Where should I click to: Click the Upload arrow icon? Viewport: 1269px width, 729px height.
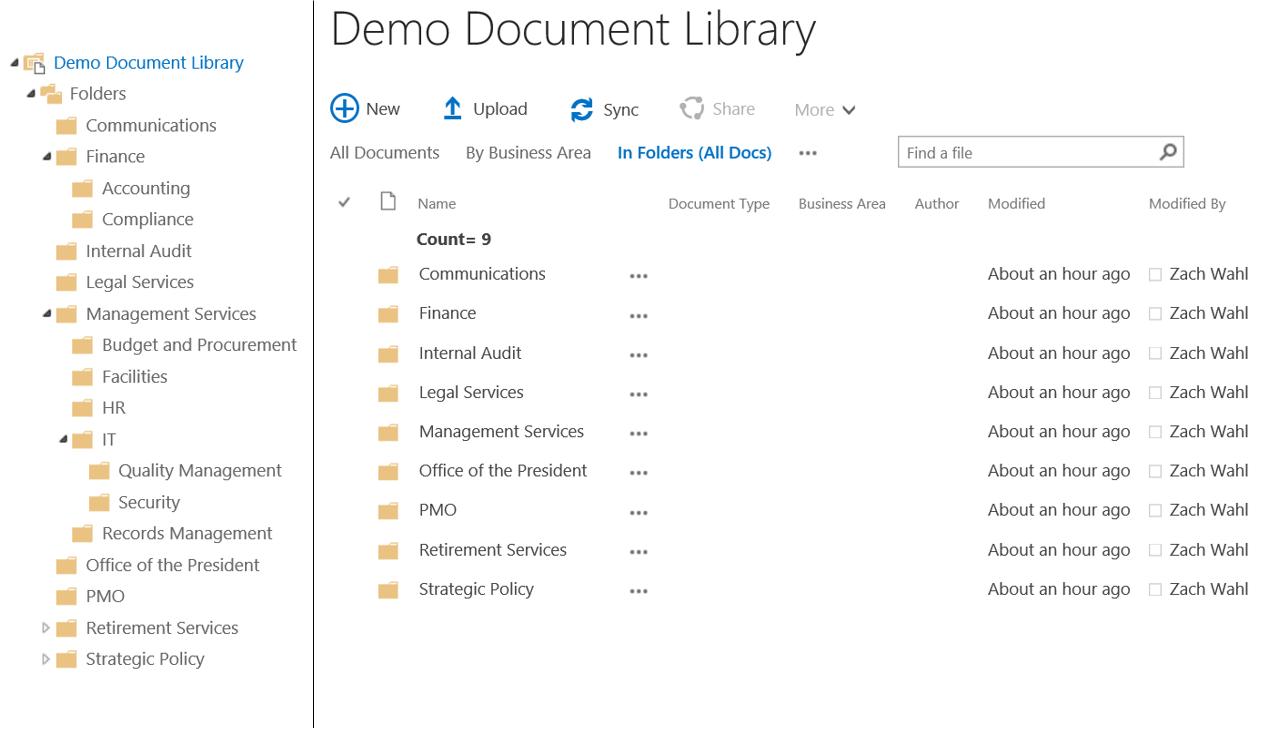(x=453, y=108)
